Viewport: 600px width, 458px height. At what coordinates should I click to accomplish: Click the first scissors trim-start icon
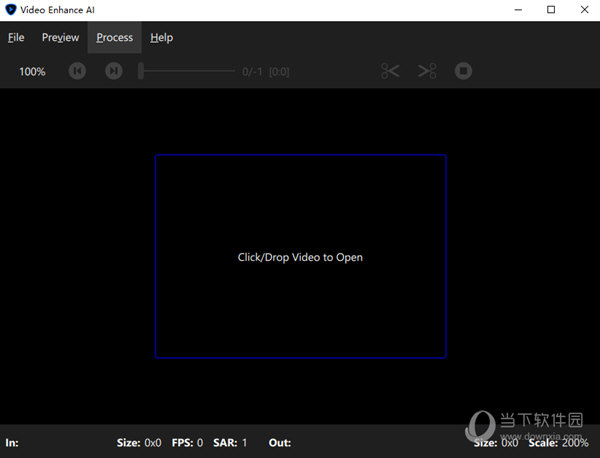click(390, 71)
